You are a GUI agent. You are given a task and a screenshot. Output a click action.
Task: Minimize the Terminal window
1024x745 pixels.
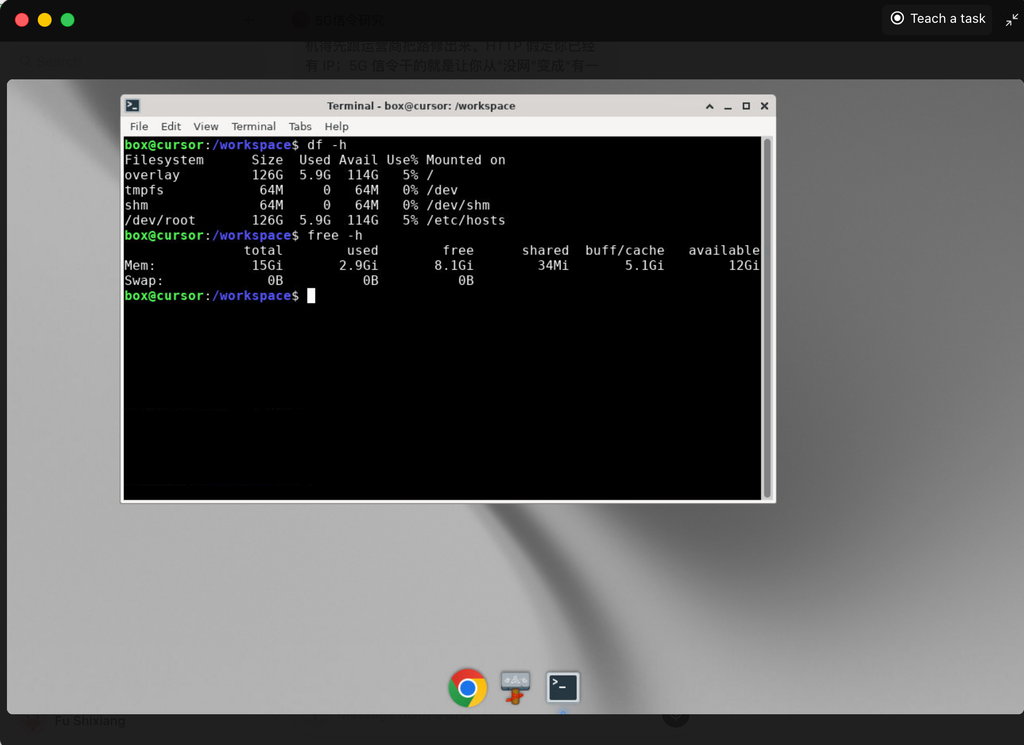coord(728,106)
